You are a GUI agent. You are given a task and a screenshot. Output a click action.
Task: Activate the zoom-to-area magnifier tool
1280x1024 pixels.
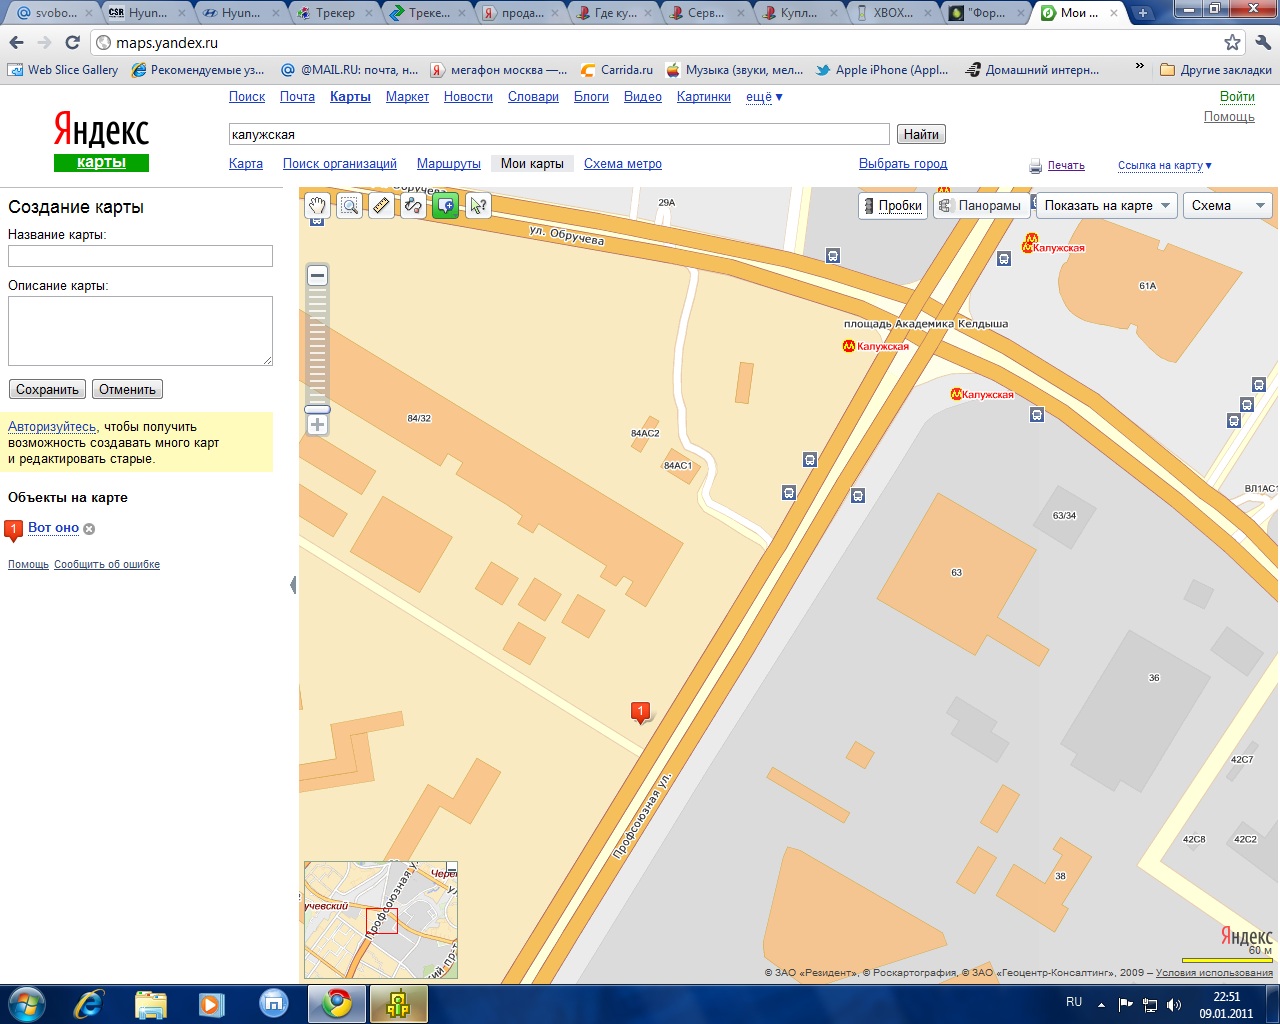(349, 206)
